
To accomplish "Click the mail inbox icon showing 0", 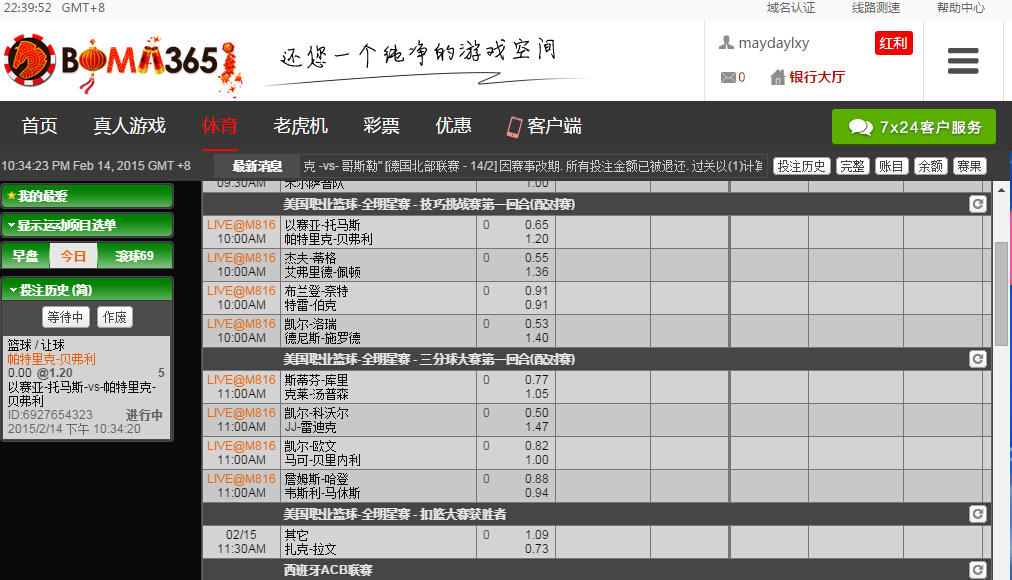I will click(726, 77).
